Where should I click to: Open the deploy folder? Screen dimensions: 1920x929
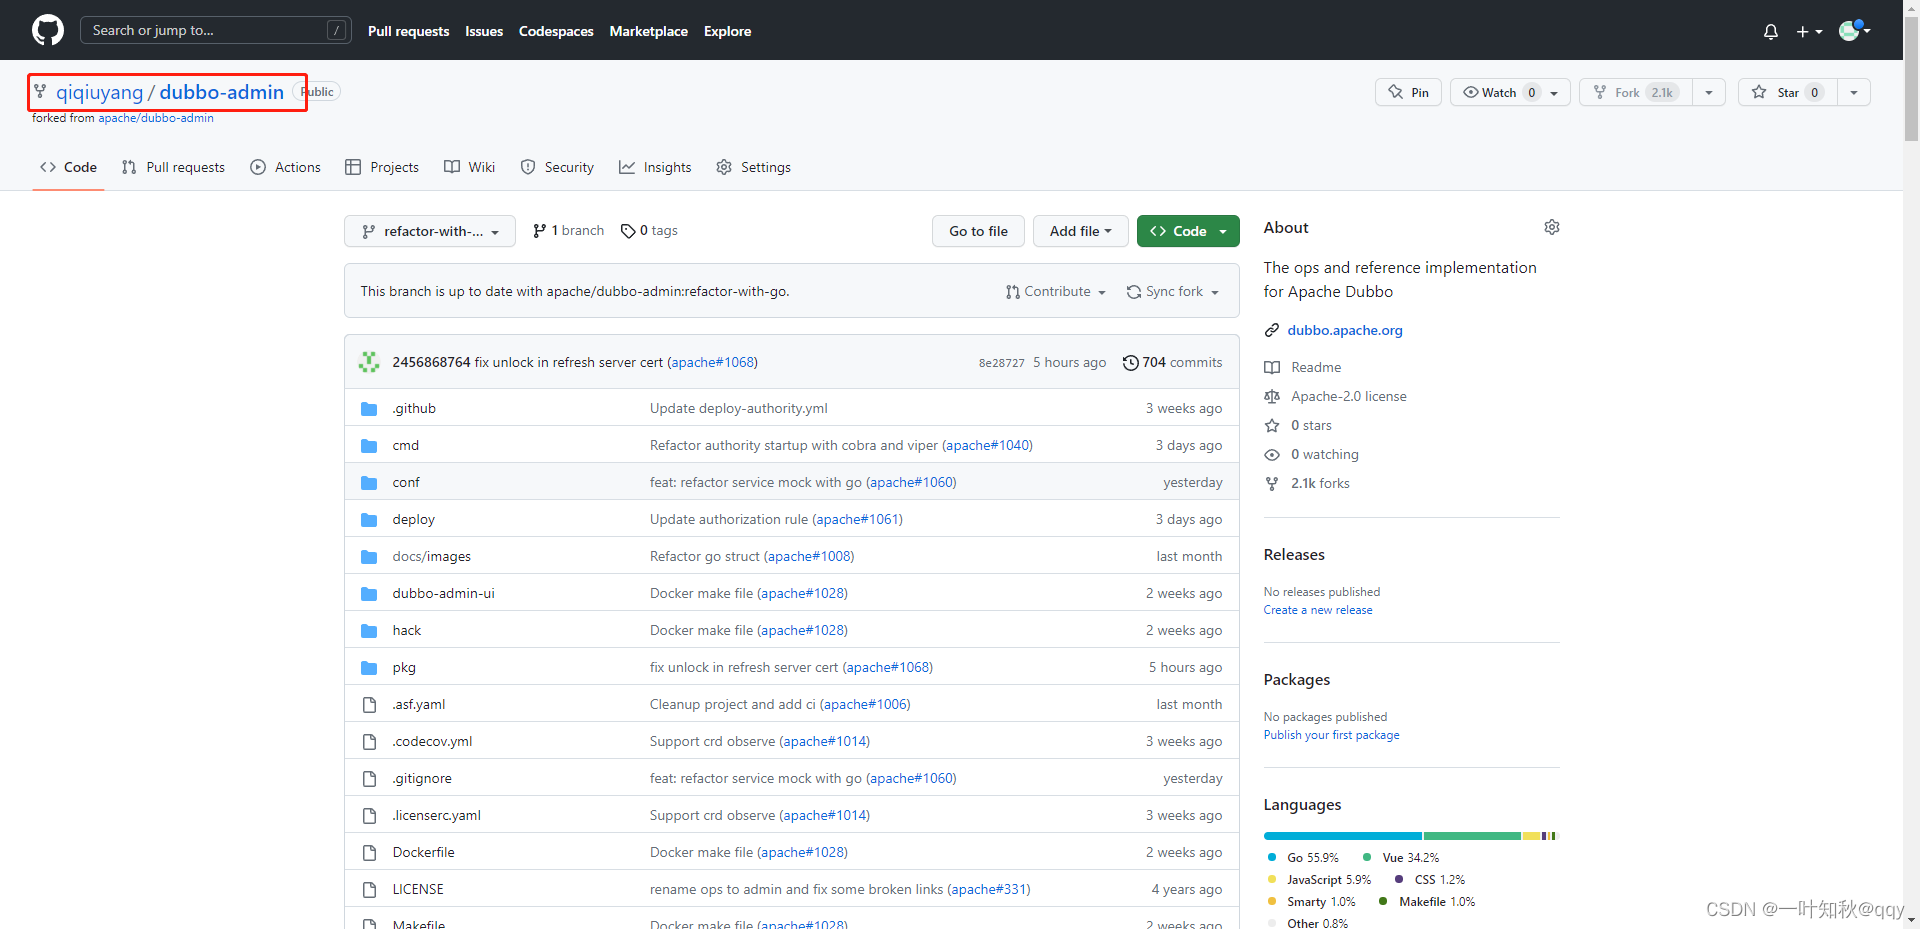click(413, 520)
